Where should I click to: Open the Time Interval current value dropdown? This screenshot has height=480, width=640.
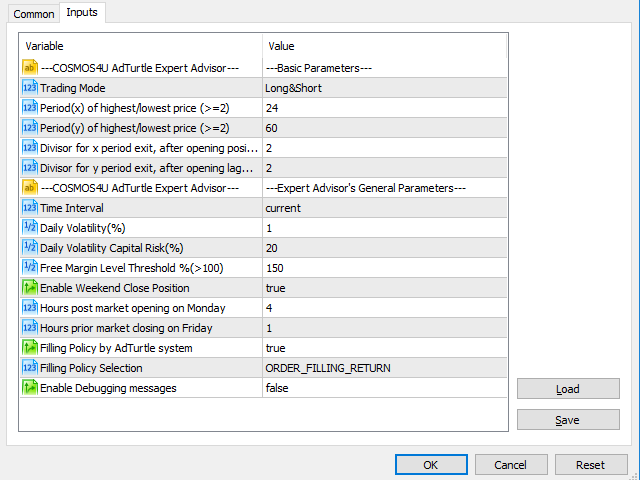(384, 208)
